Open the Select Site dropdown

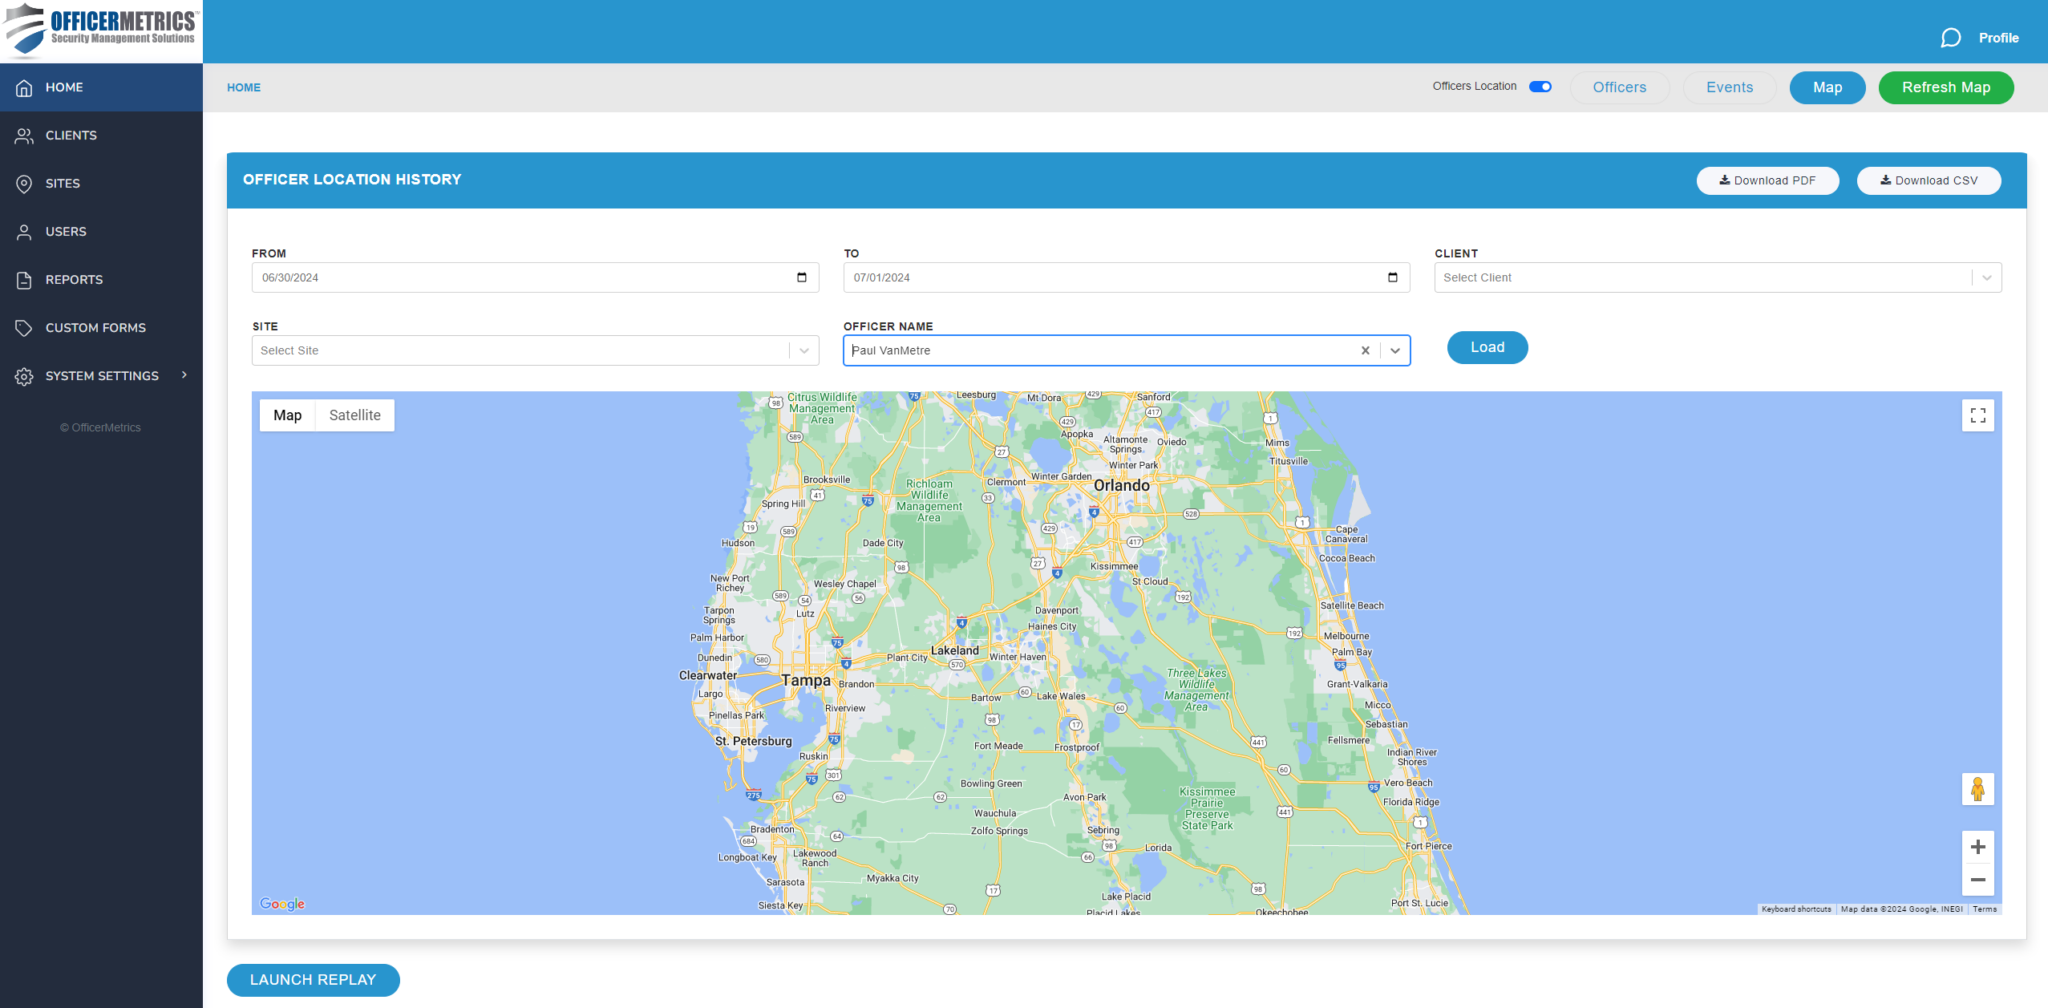pos(803,351)
